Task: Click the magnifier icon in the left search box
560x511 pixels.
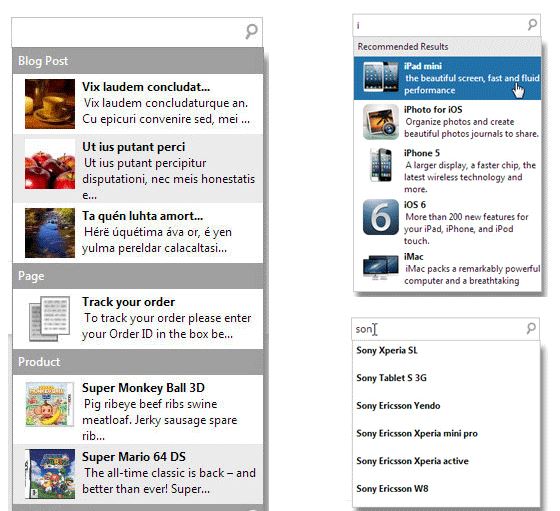Action: pyautogui.click(x=251, y=31)
